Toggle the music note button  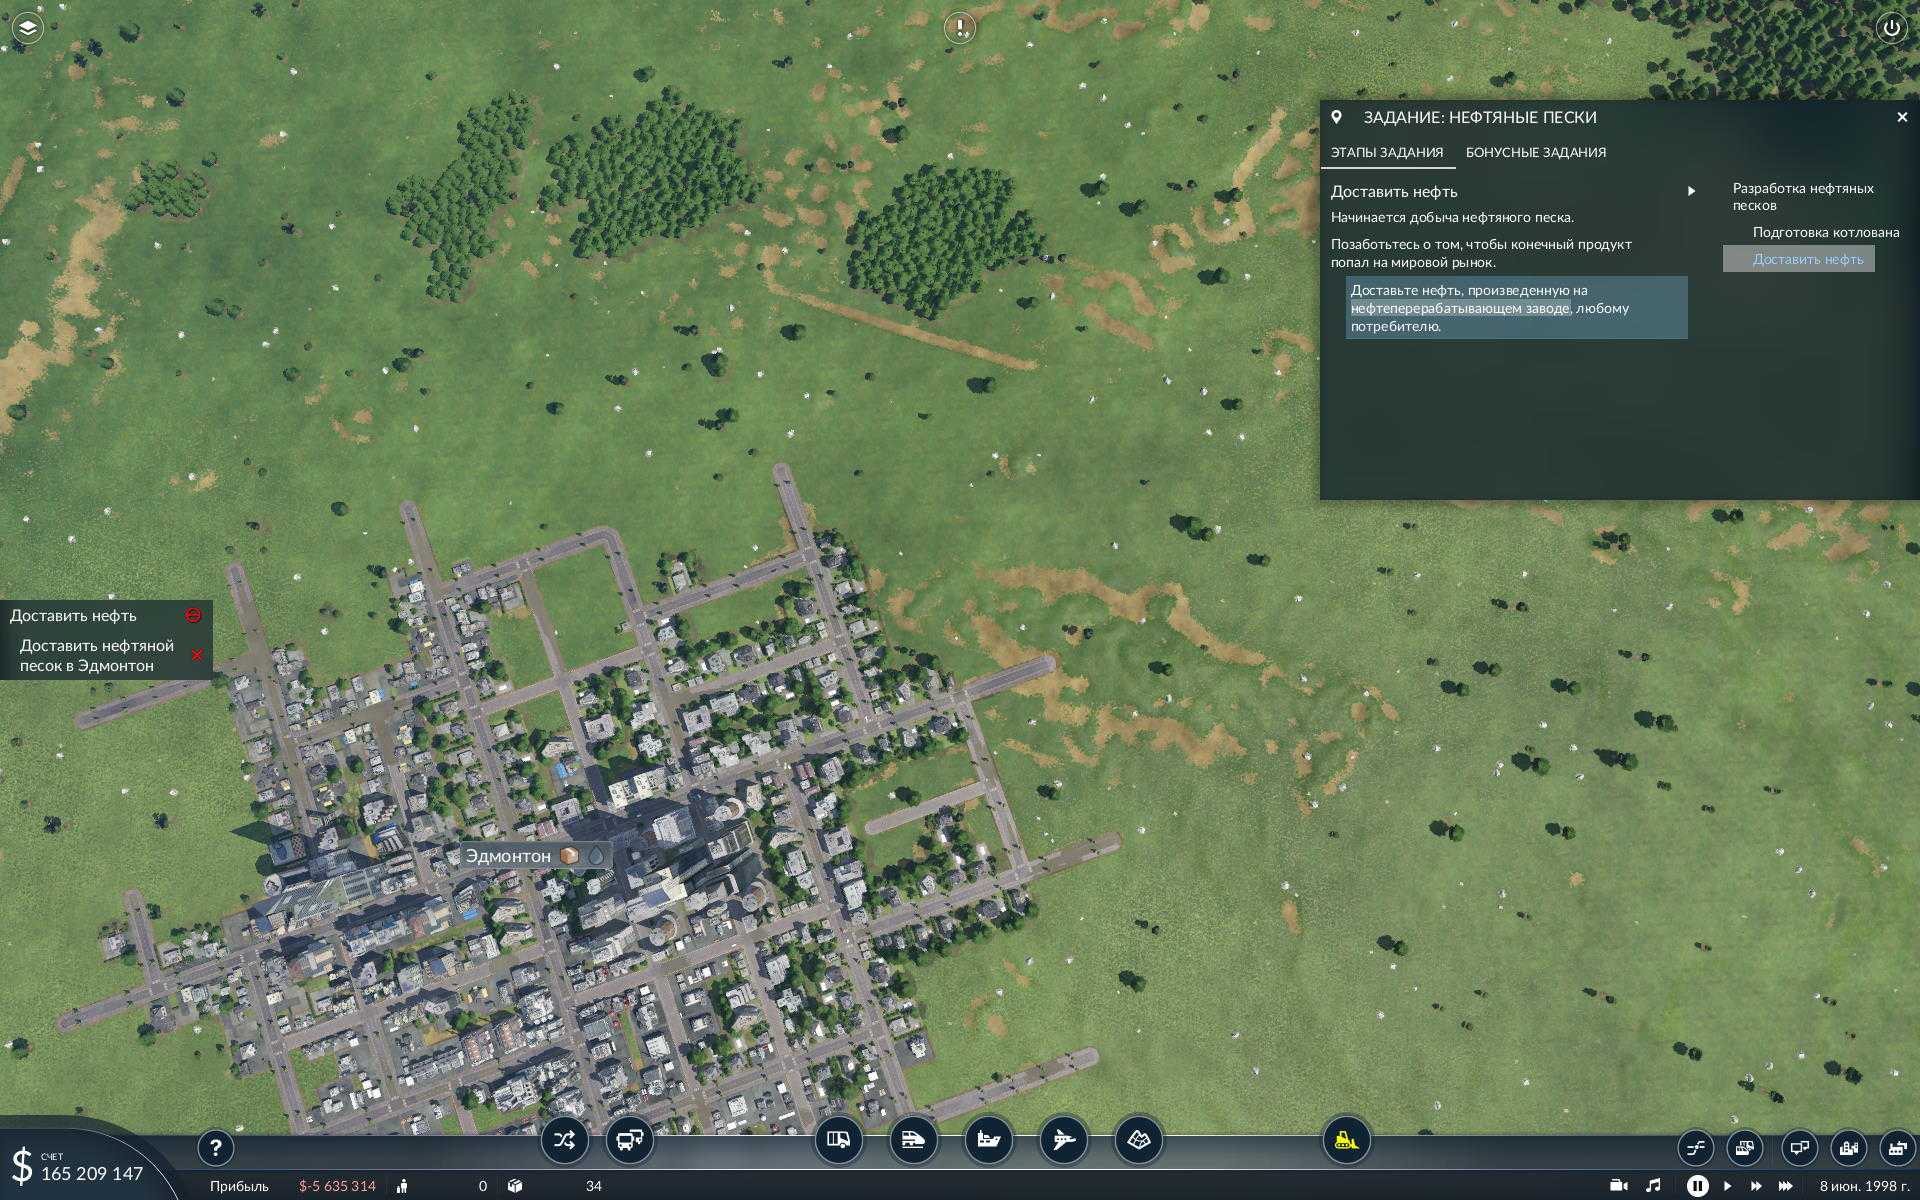1653,1186
